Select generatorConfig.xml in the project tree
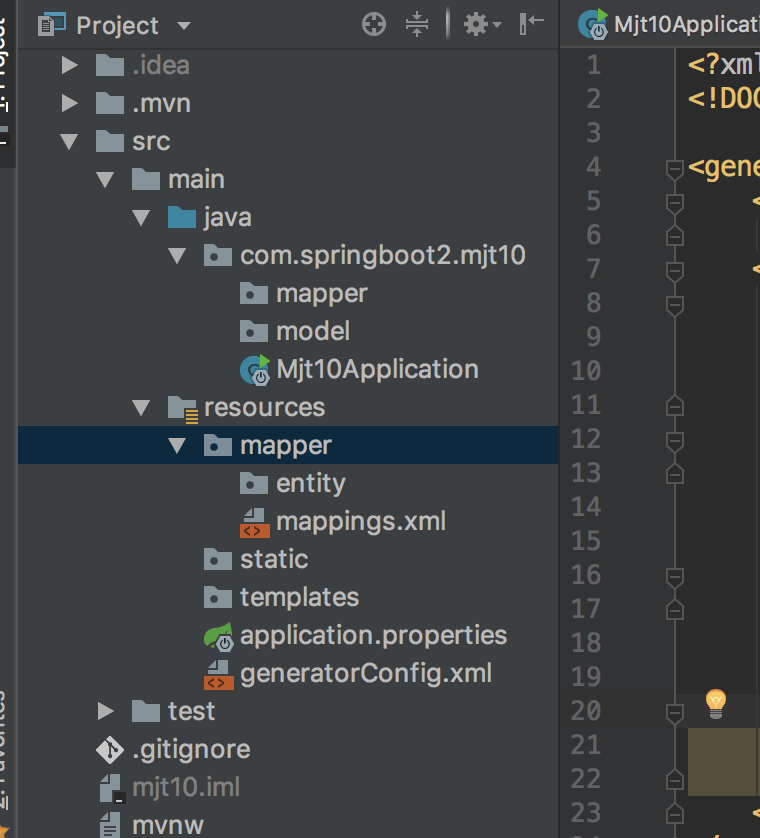 pos(365,673)
